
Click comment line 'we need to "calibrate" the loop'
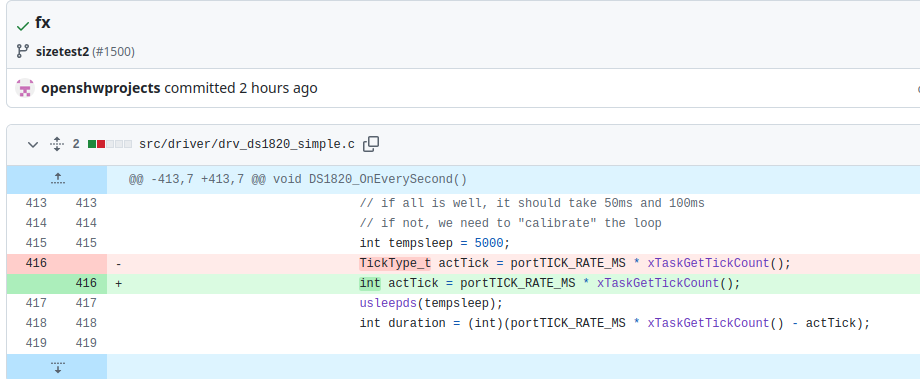click(x=510, y=224)
